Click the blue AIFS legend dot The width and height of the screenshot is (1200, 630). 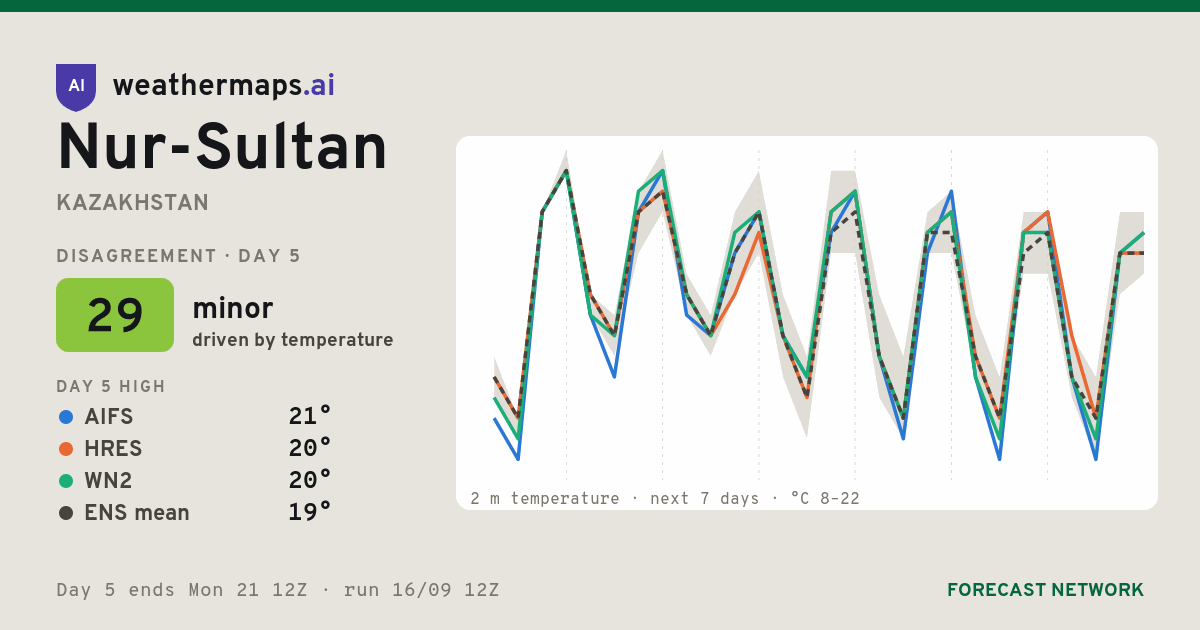(x=66, y=417)
